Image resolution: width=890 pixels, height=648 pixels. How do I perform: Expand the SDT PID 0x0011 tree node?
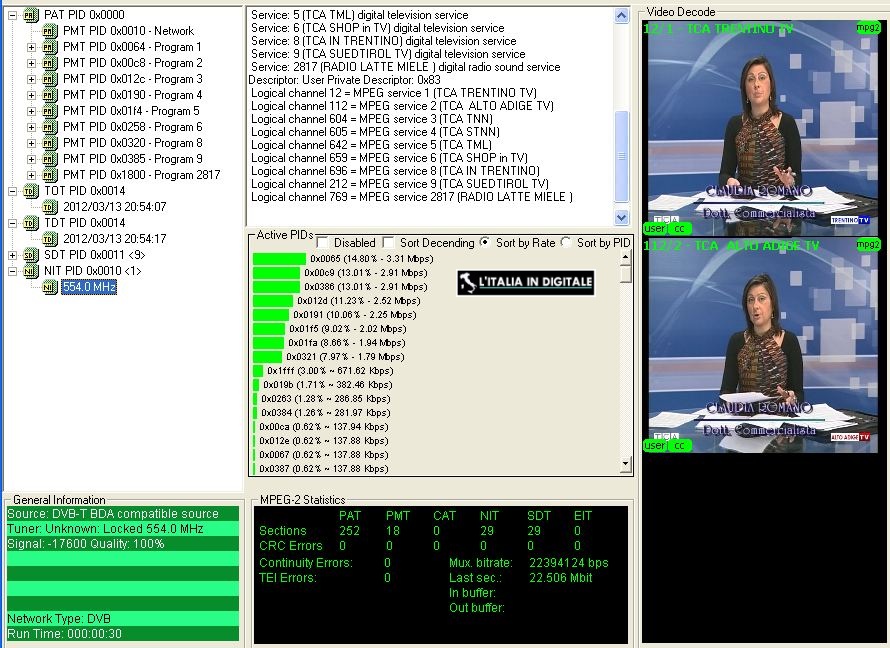coord(13,255)
